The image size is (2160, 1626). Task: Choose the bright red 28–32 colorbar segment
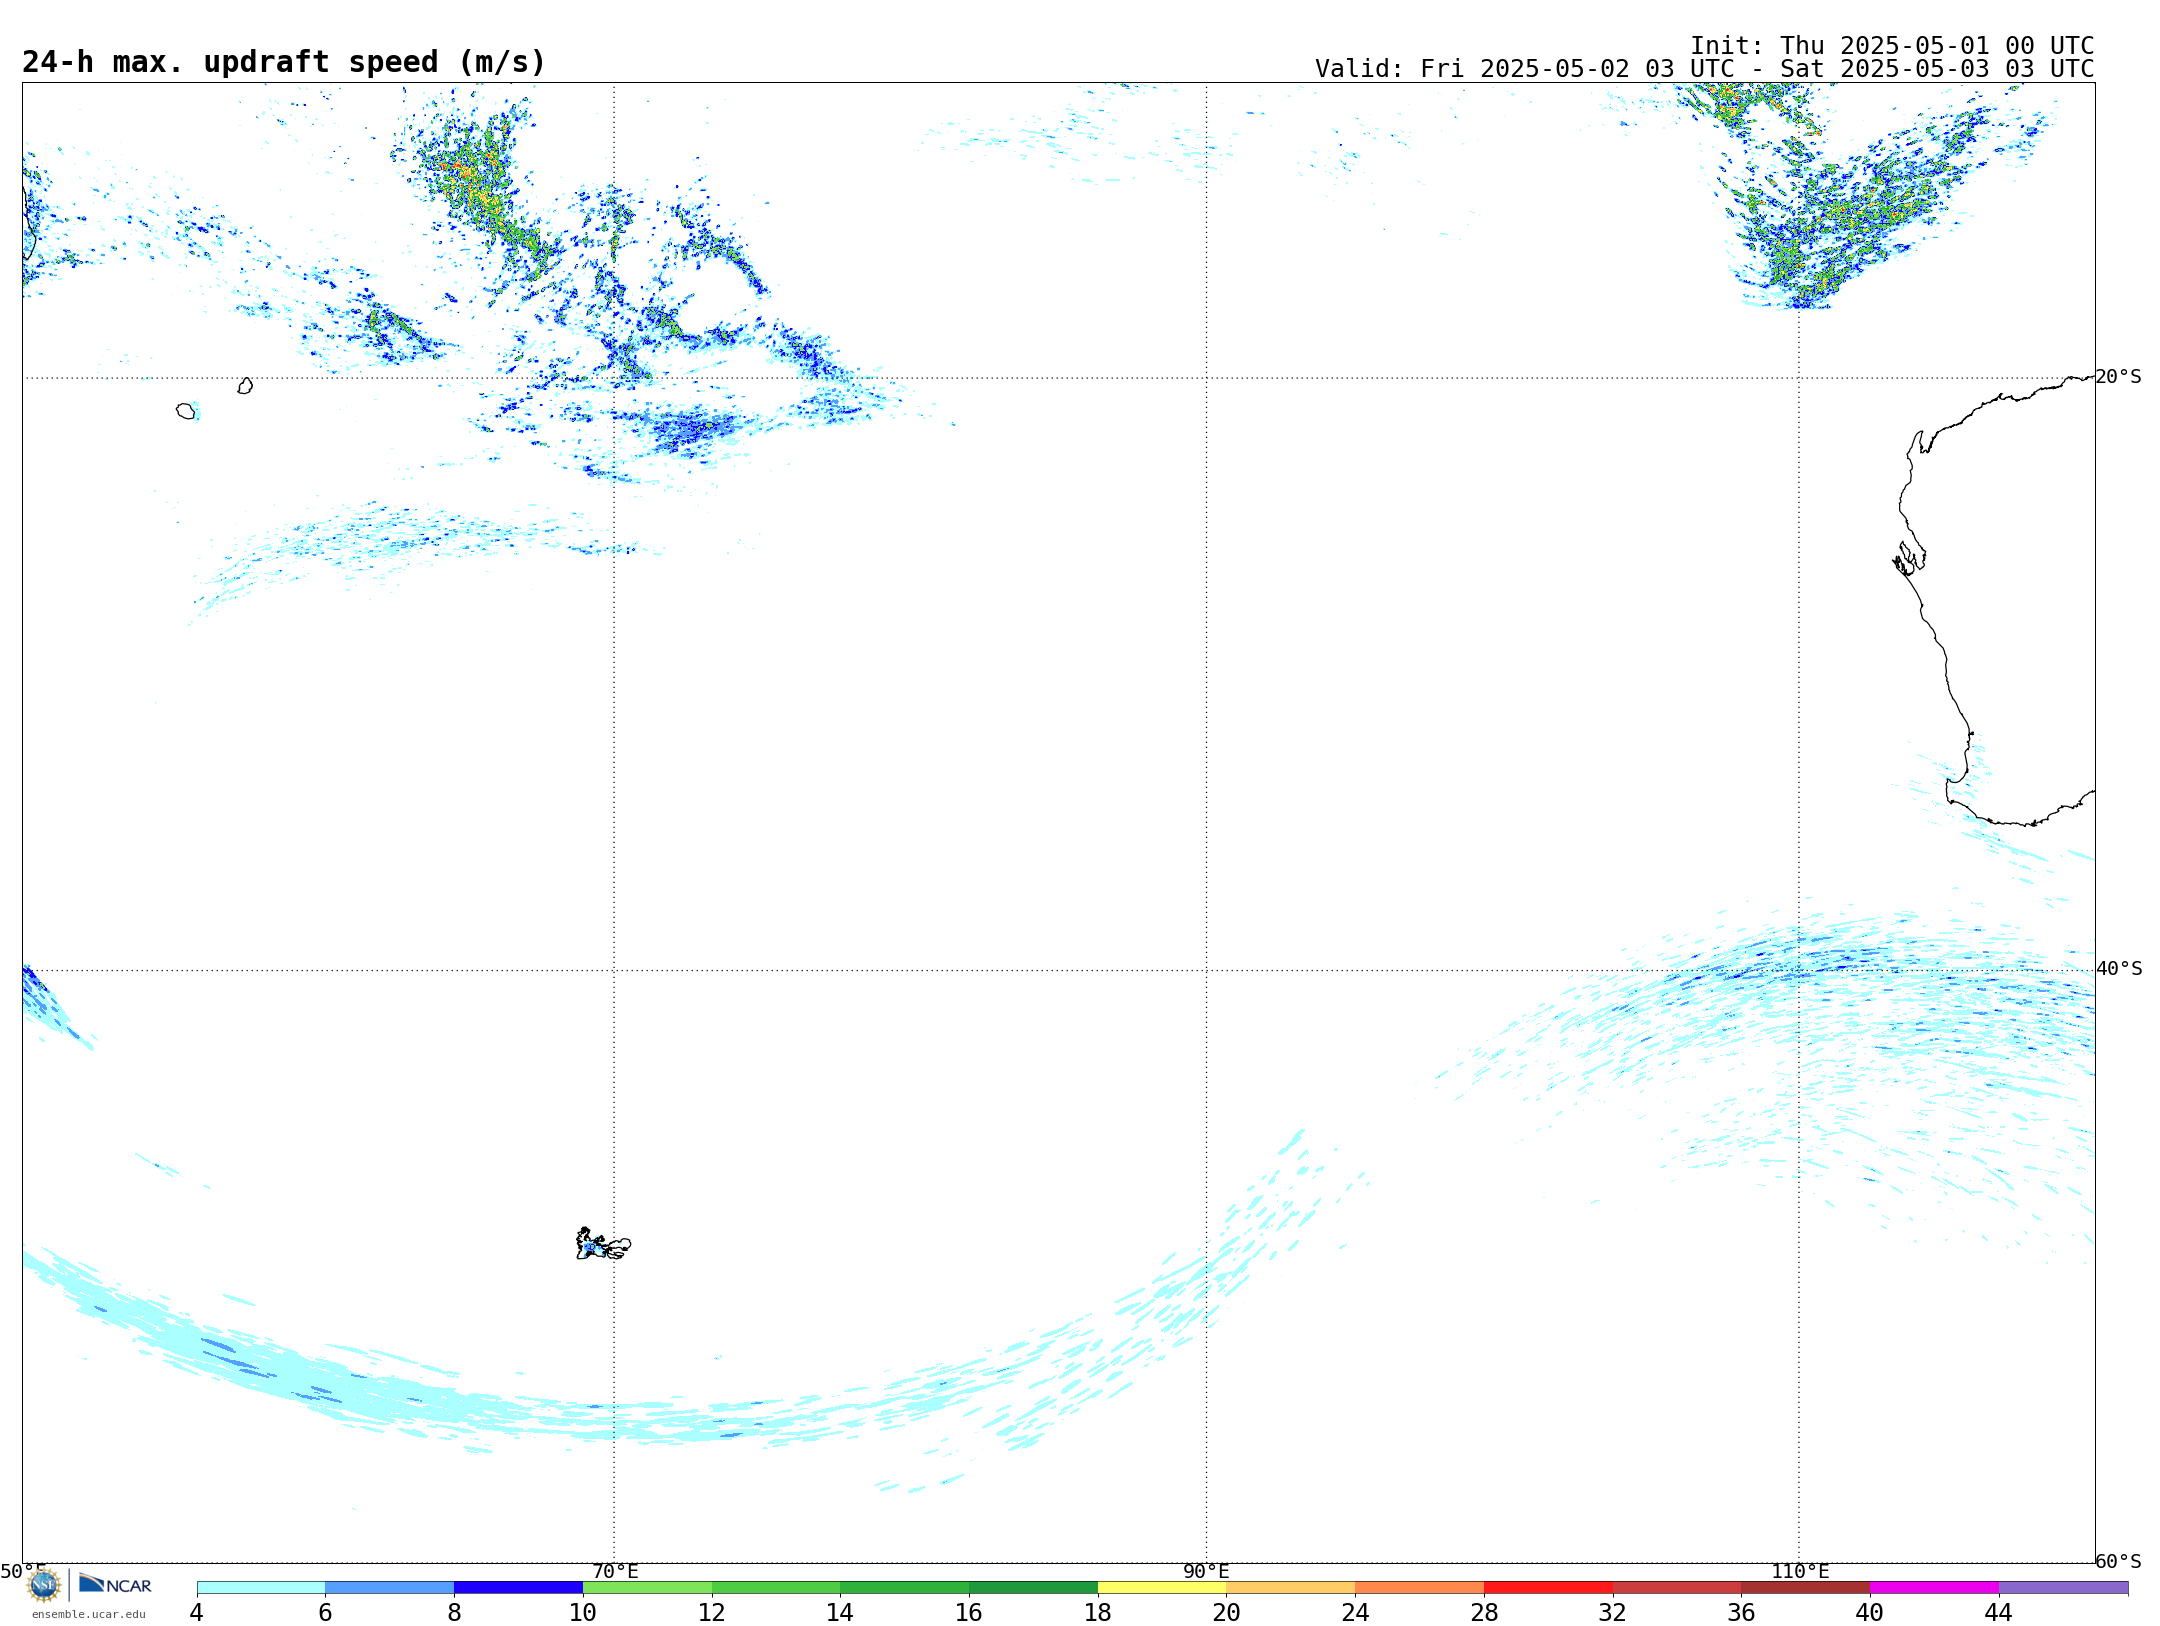(1548, 1588)
